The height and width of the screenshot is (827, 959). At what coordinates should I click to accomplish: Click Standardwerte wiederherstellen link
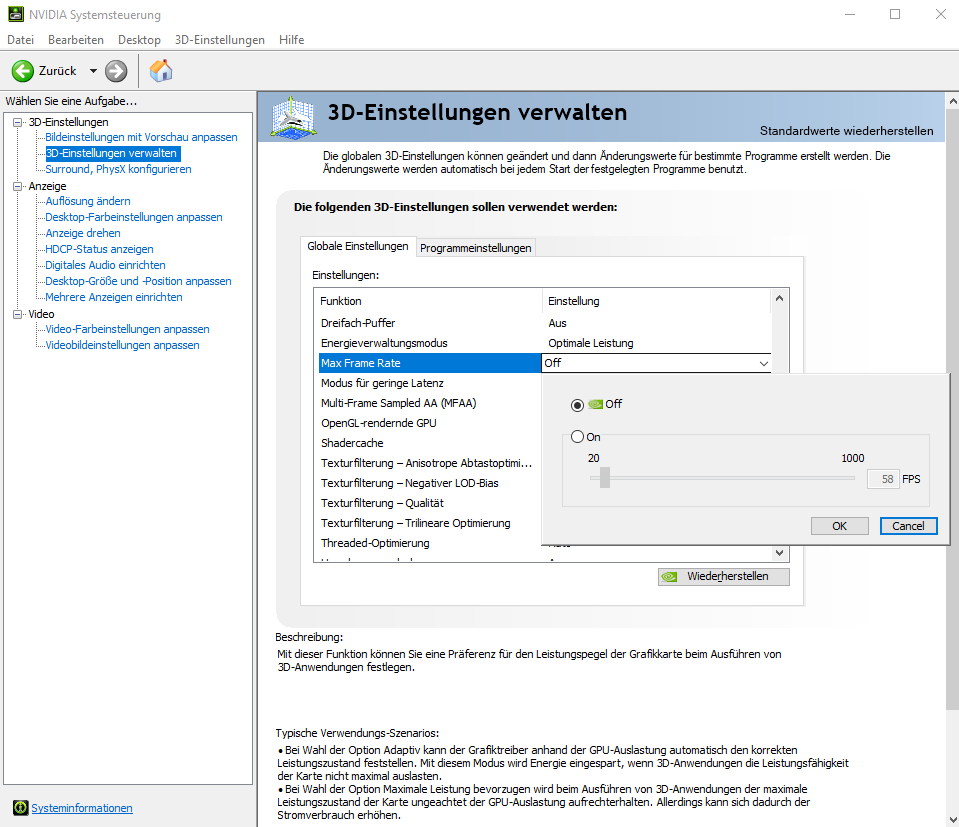click(x=846, y=131)
